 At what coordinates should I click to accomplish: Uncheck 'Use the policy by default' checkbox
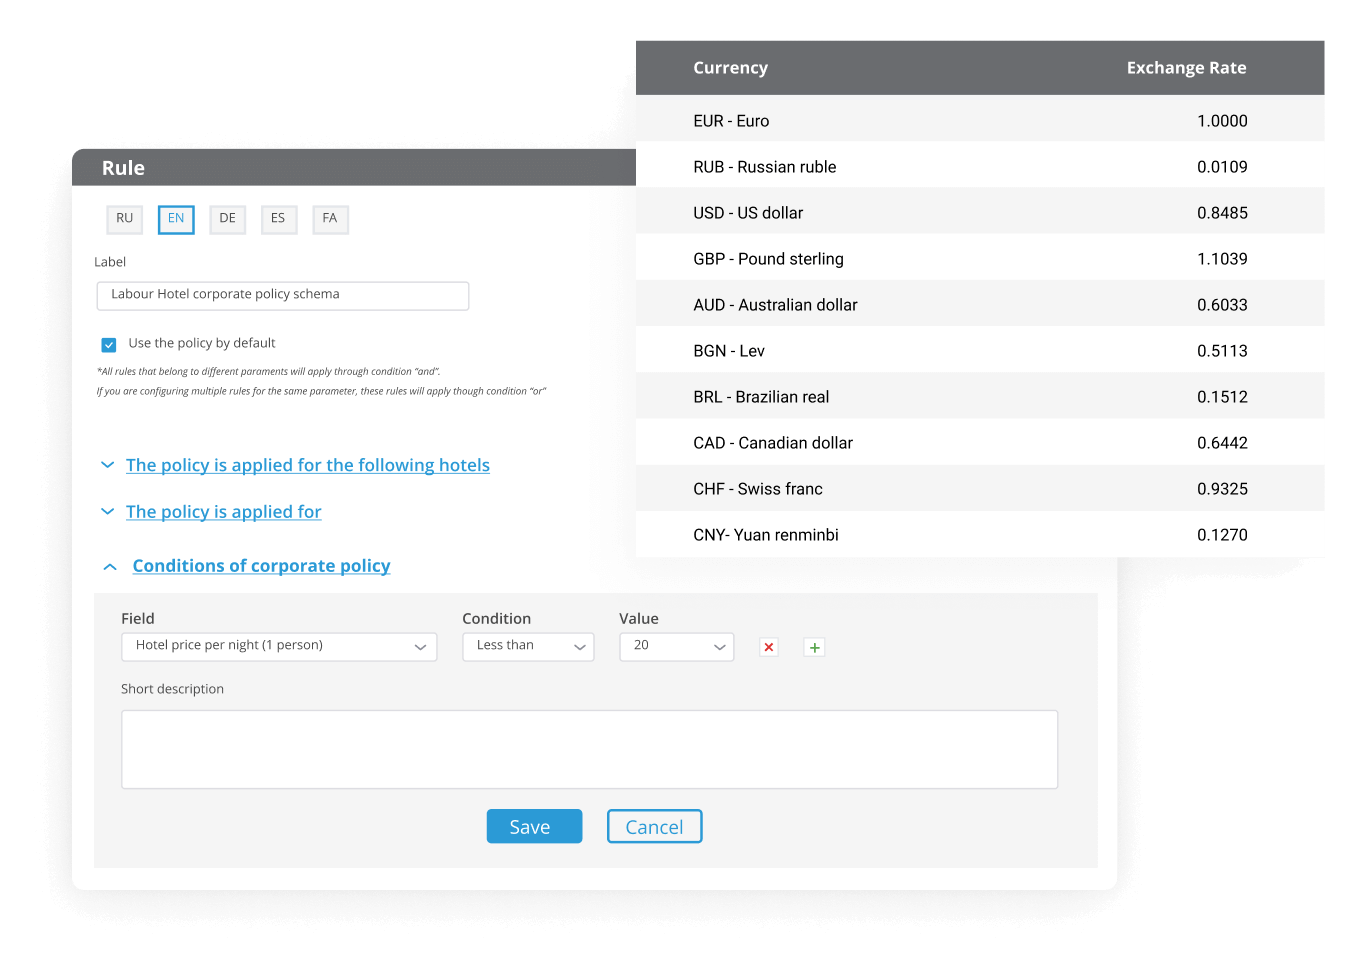[109, 344]
